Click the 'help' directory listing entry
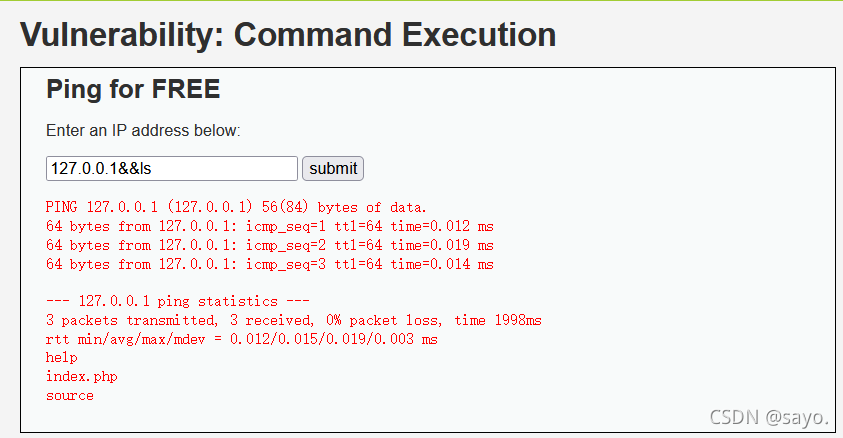843x438 pixels. (62, 358)
